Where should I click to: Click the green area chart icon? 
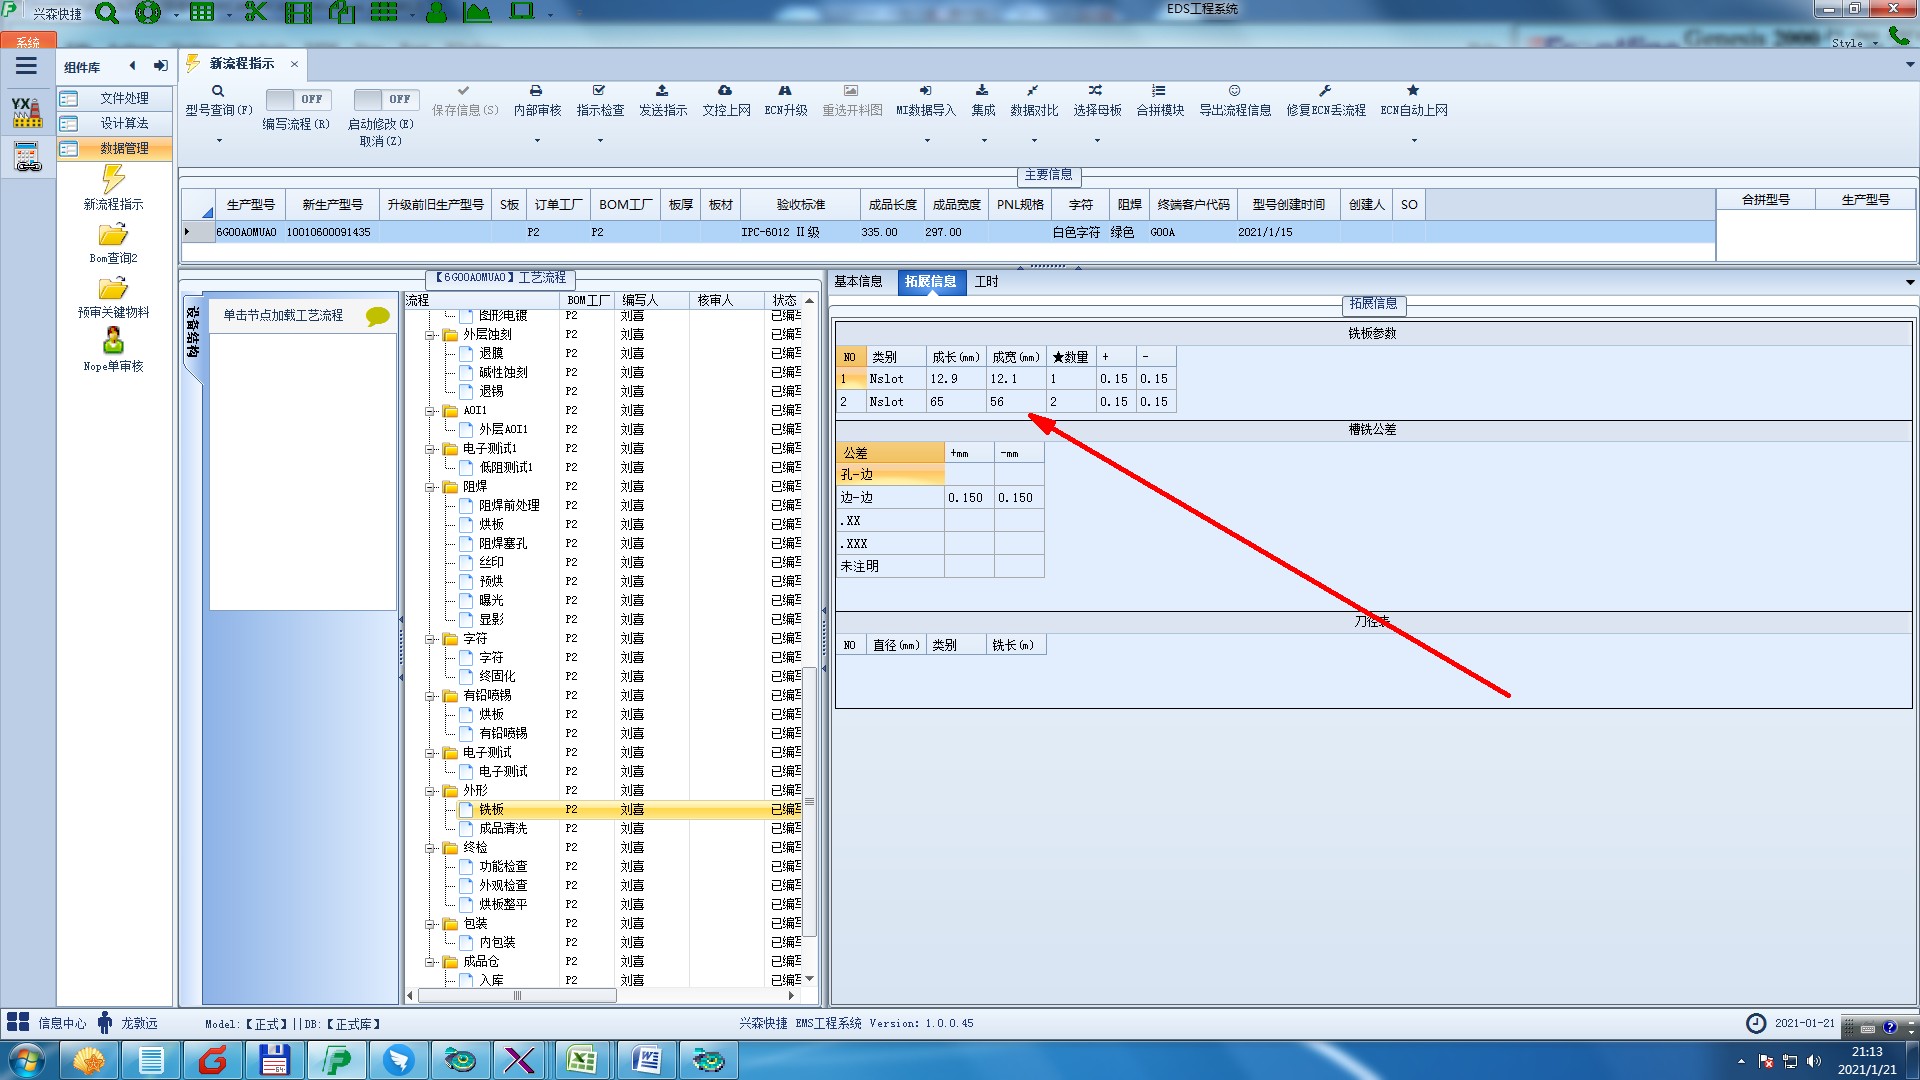pos(477,13)
